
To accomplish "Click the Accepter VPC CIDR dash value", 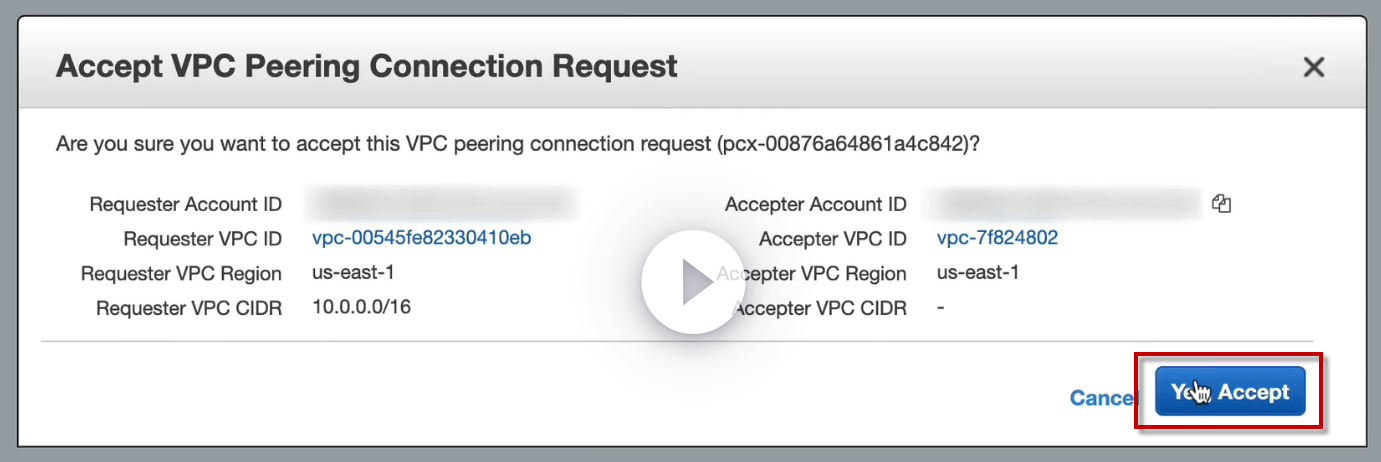I will click(x=941, y=307).
